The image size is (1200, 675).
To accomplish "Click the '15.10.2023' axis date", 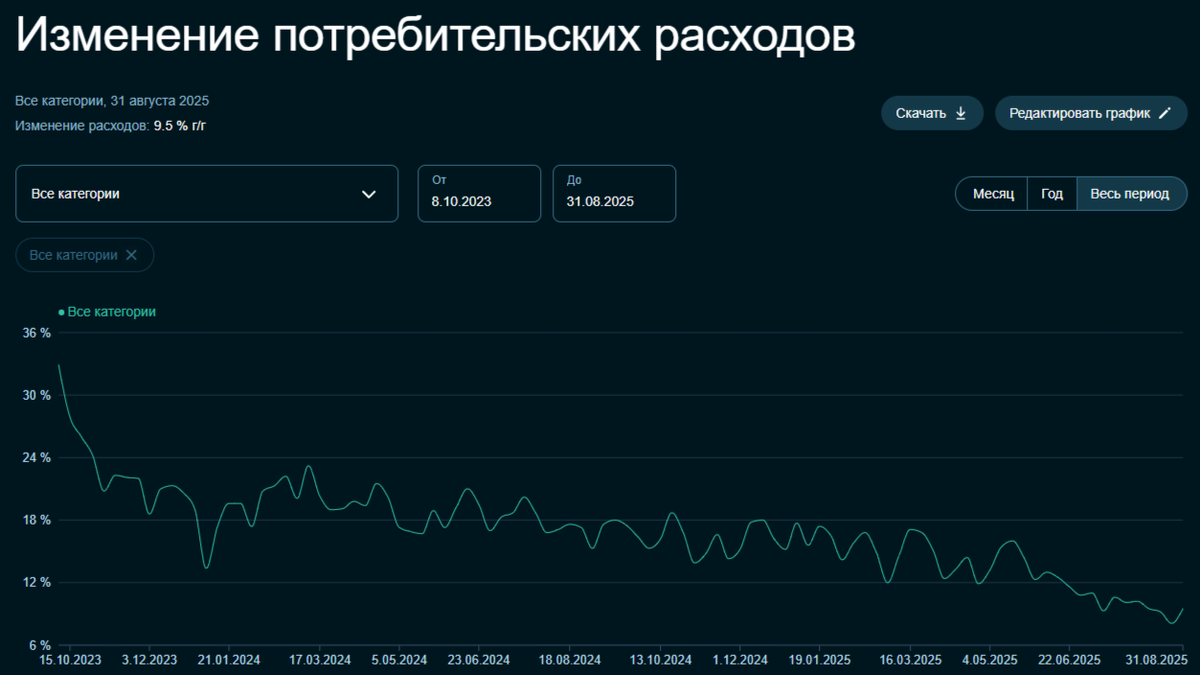I will pyautogui.click(x=70, y=660).
